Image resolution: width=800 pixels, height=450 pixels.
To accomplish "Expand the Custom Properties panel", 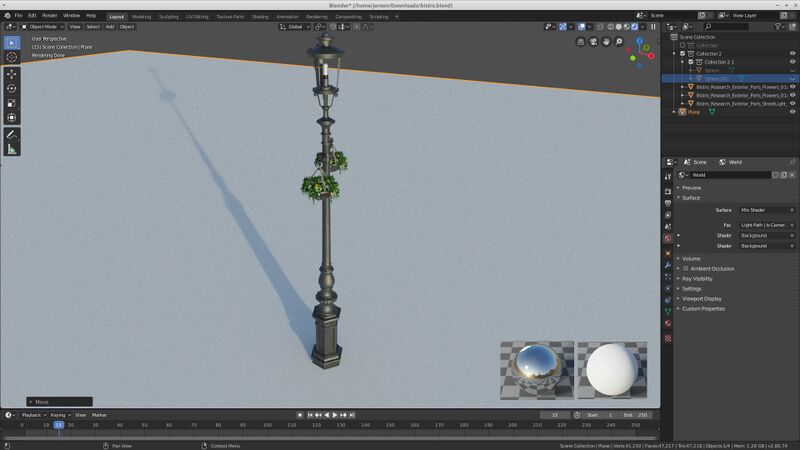I will (703, 309).
